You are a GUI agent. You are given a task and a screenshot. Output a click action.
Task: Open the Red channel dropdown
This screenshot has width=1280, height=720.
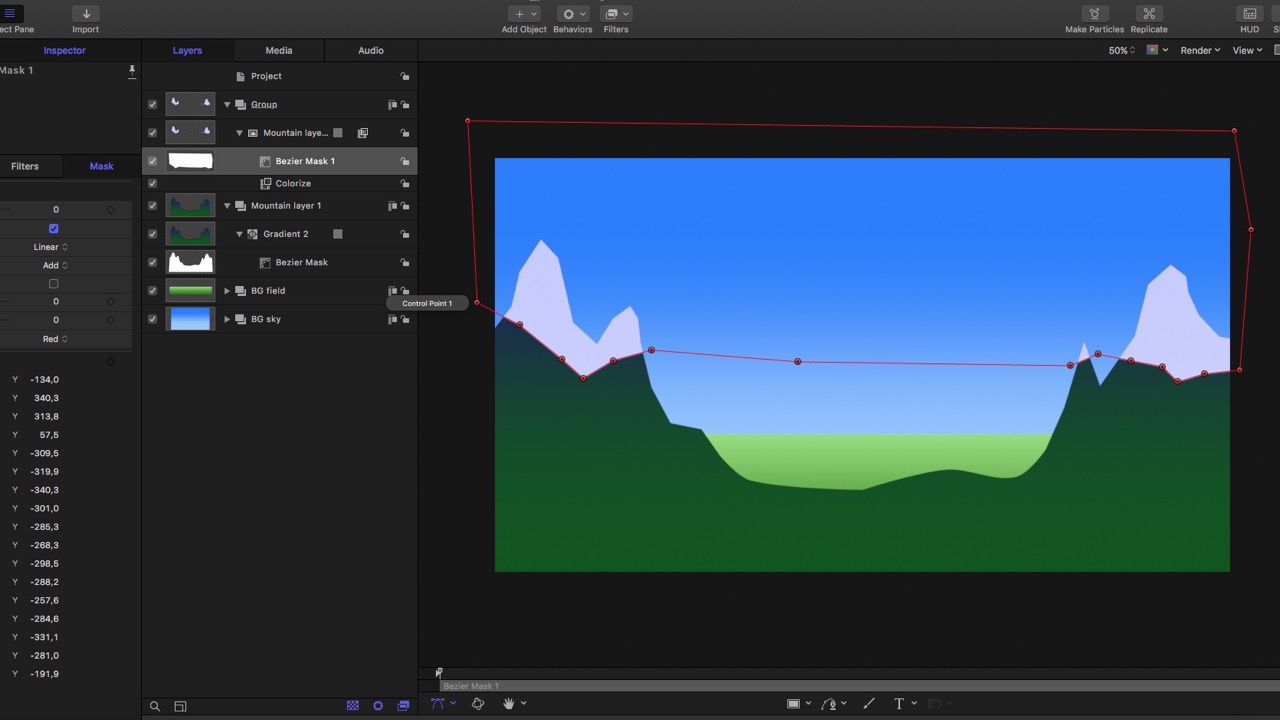pyautogui.click(x=55, y=339)
